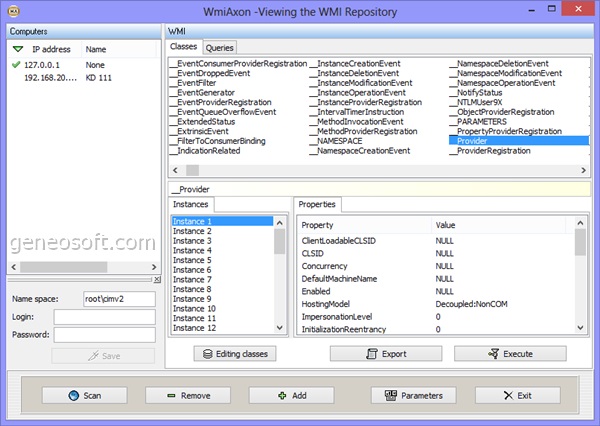Select Instance 2 in Instances list
The image size is (600, 426).
pyautogui.click(x=222, y=231)
